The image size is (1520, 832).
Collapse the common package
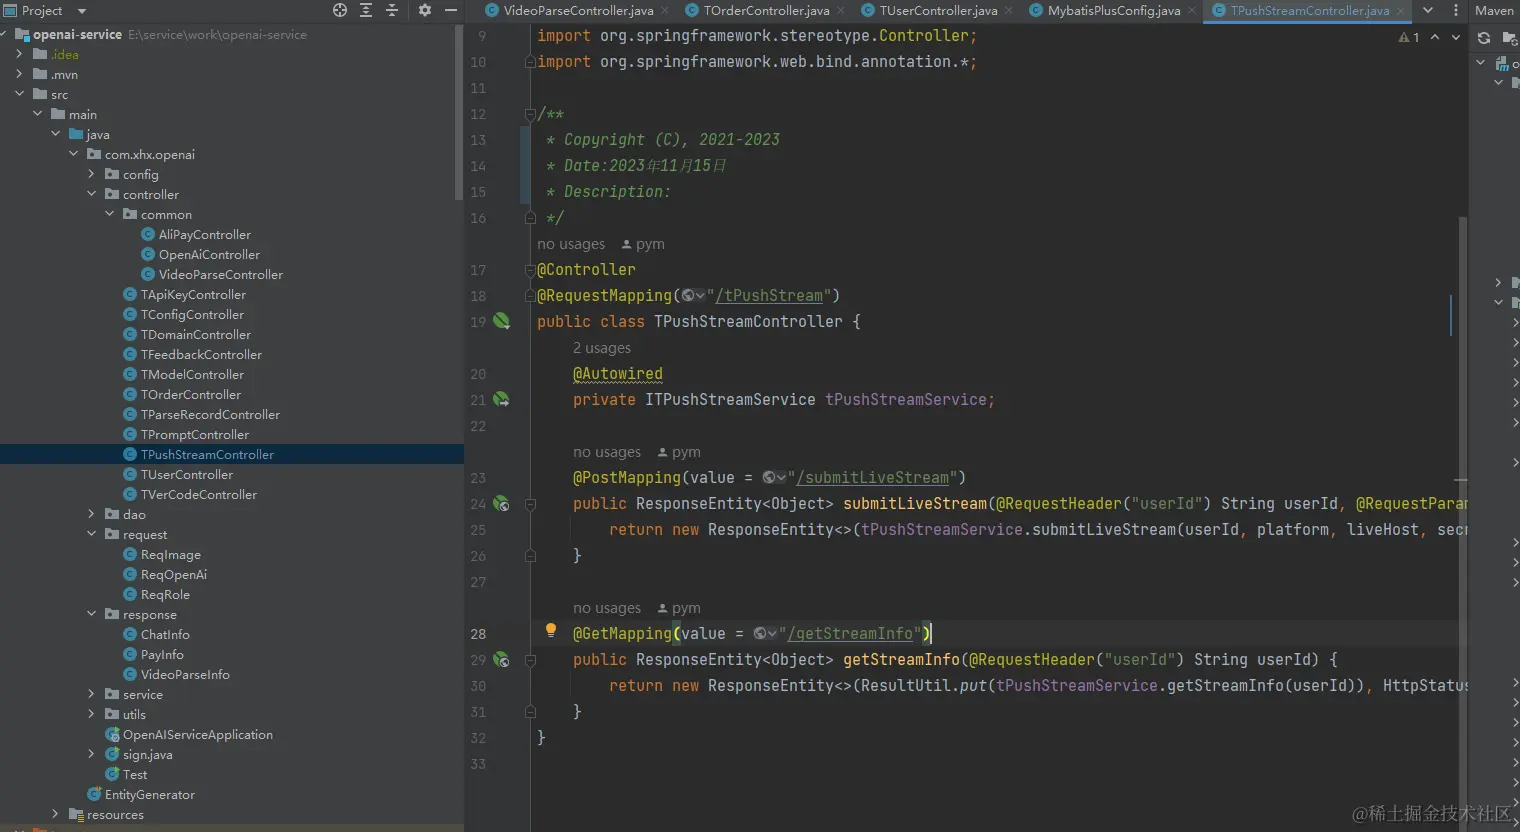[x=110, y=214]
